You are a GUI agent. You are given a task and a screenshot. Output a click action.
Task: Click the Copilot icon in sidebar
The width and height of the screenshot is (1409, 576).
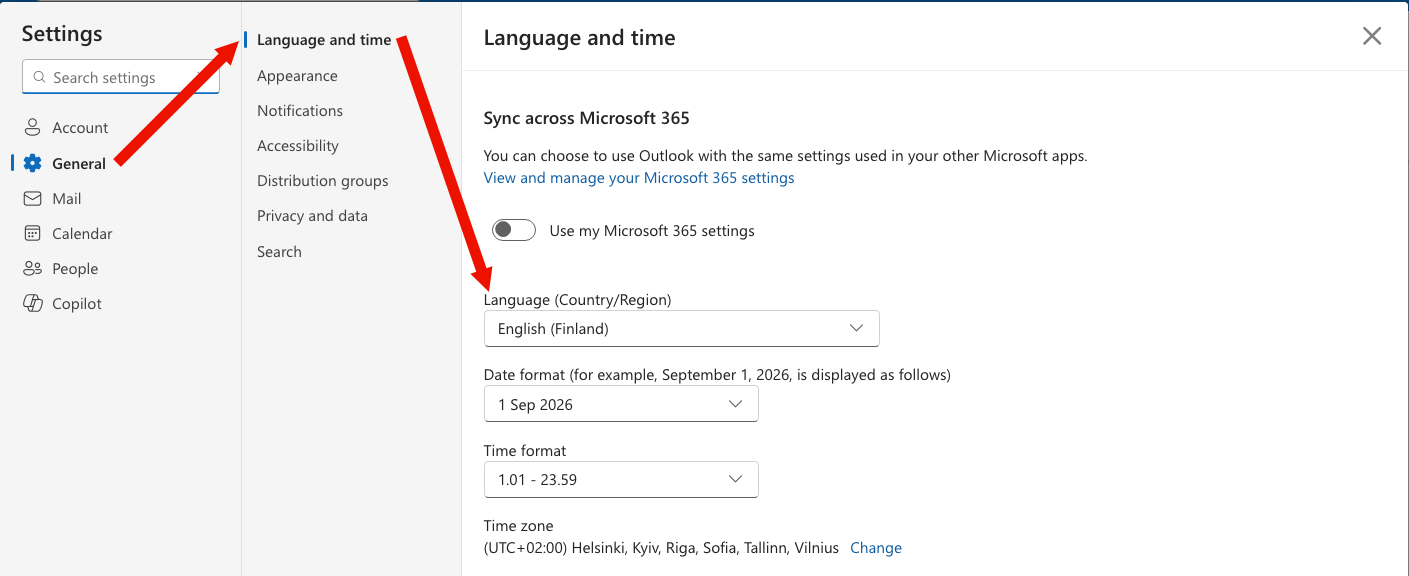(33, 303)
